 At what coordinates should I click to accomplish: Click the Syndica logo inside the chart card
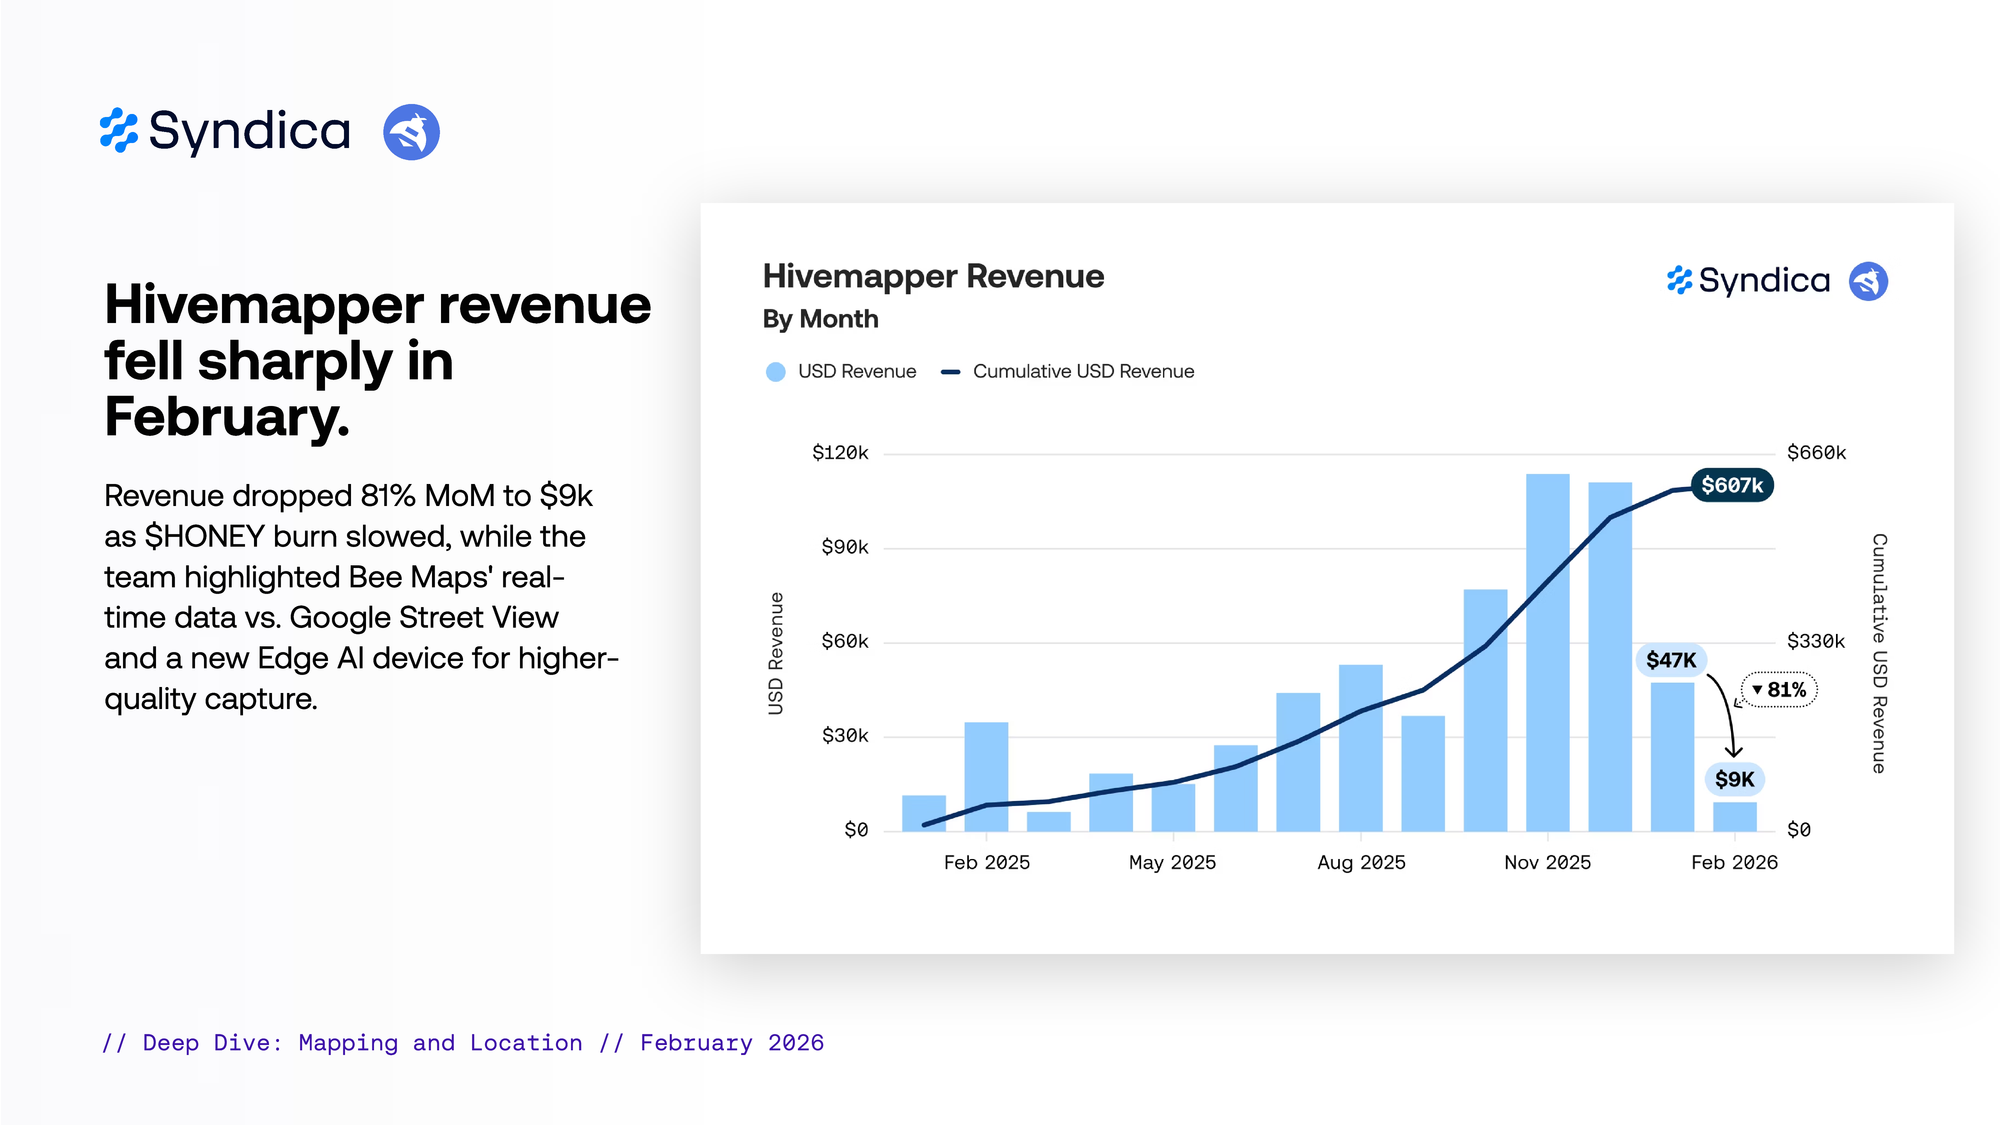[x=1748, y=281]
